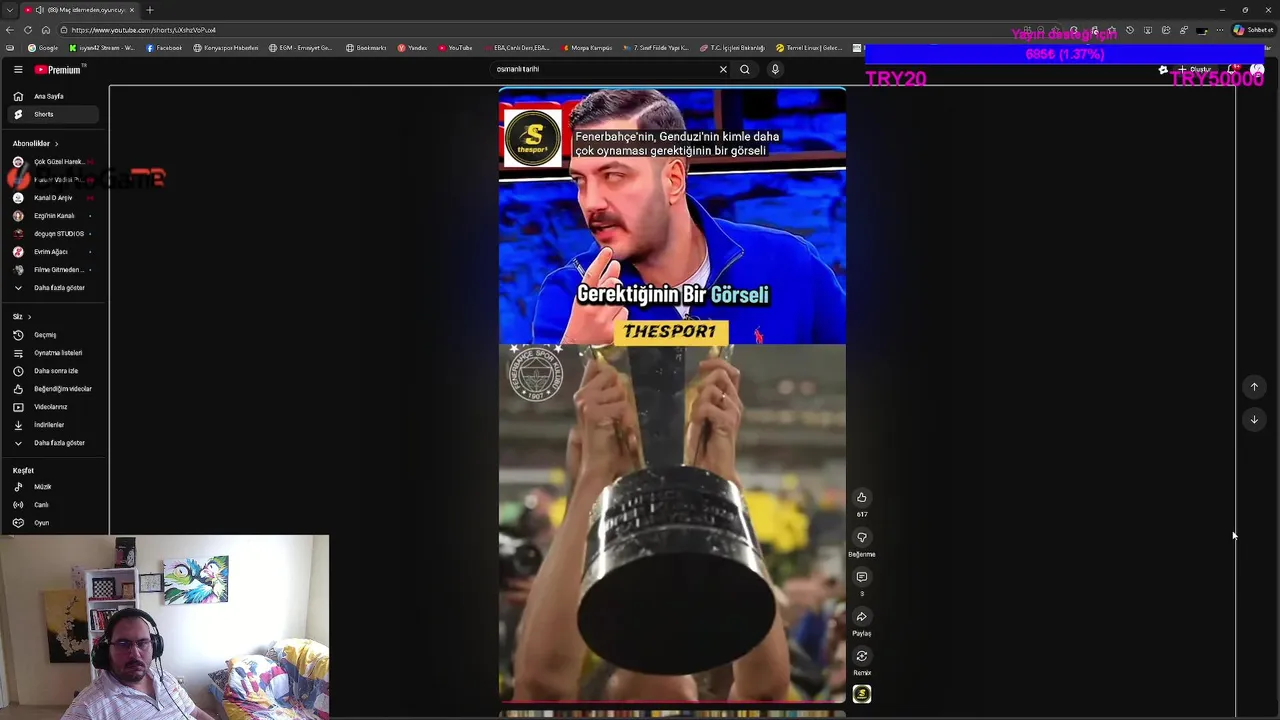The height and width of the screenshot is (720, 1280).
Task: Close the YouTube browser tab
Action: click(134, 10)
